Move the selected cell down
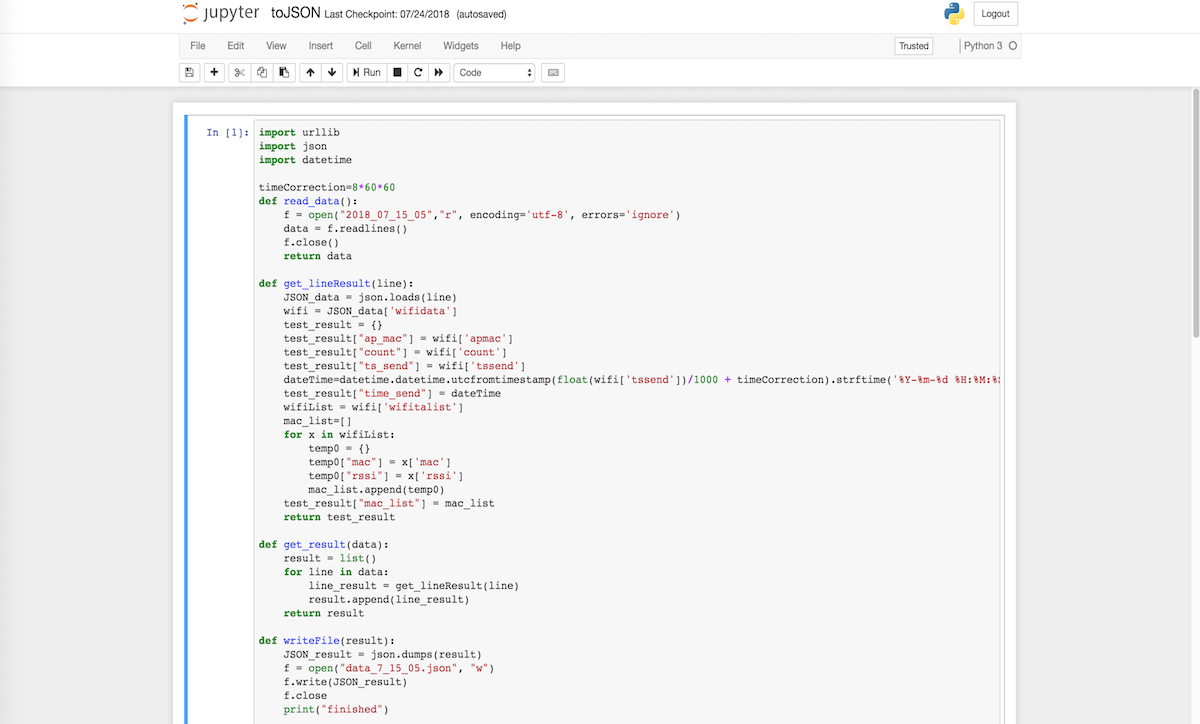Screen dimensions: 1200x724 (332, 73)
